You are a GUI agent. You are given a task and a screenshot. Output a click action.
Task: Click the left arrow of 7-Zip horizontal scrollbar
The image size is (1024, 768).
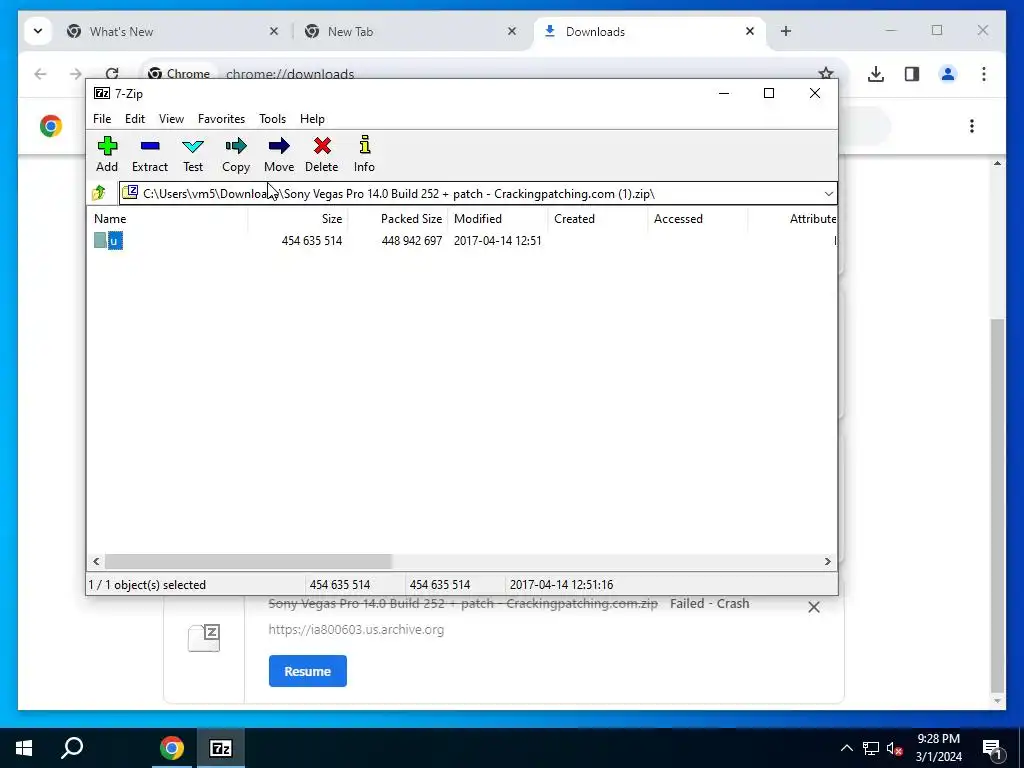coord(96,562)
